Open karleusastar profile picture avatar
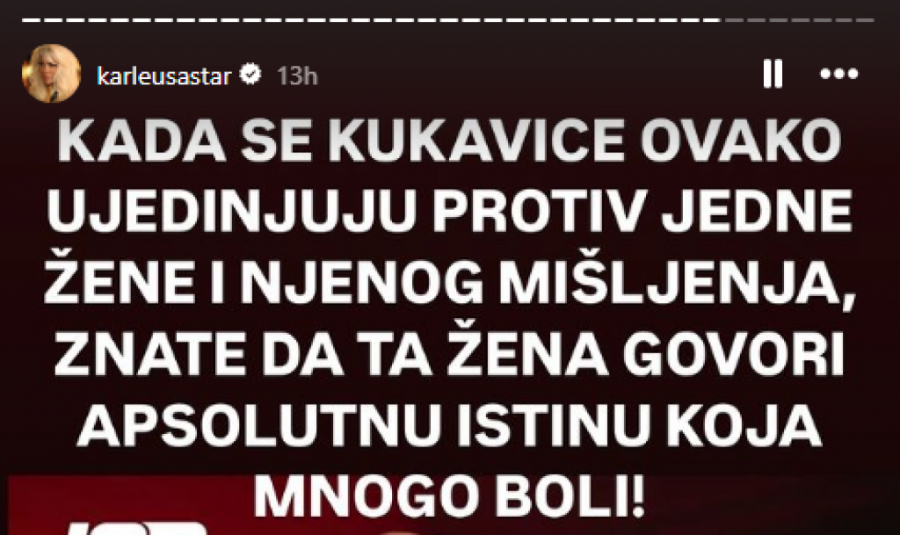The height and width of the screenshot is (535, 900). click(51, 73)
